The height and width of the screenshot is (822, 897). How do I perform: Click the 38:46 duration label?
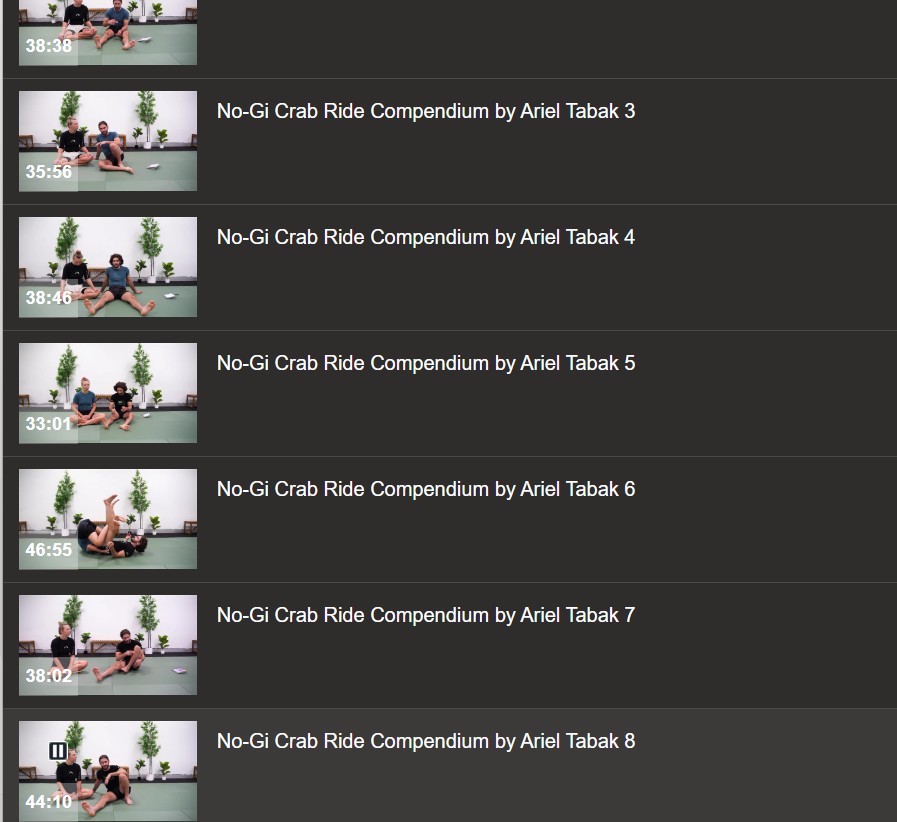tap(49, 297)
